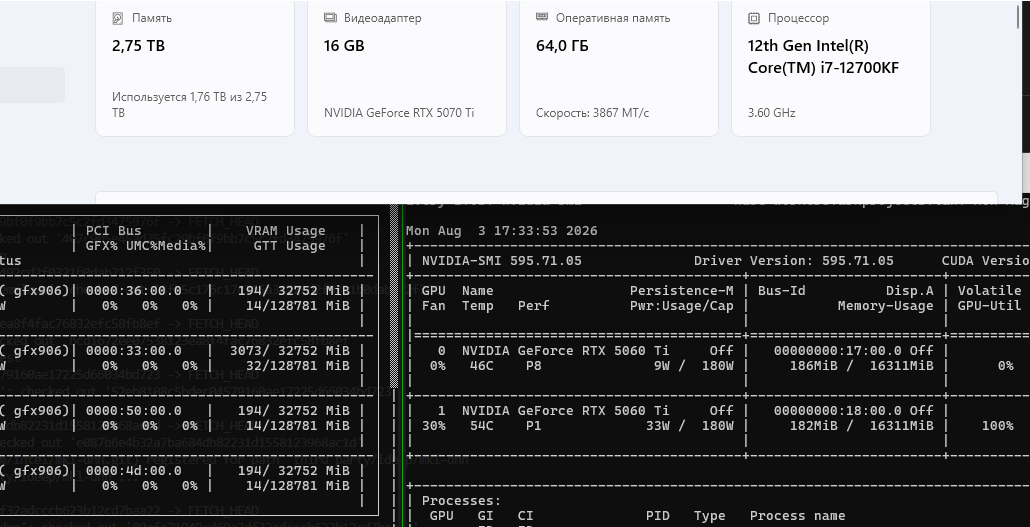Click the '33W / 180W' power reading
The width and height of the screenshot is (1030, 527).
[x=690, y=426]
